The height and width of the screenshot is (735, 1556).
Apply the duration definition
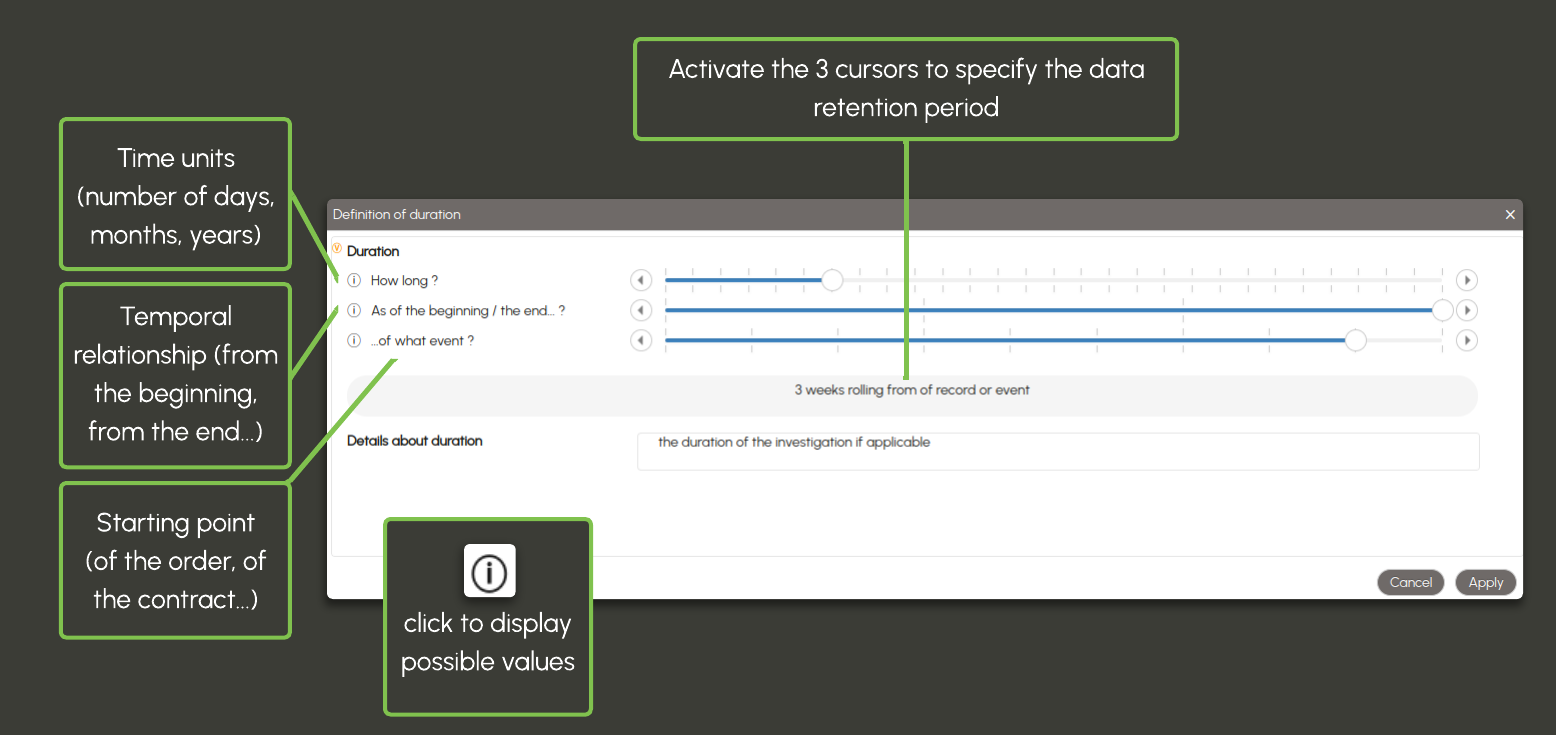[x=1485, y=583]
